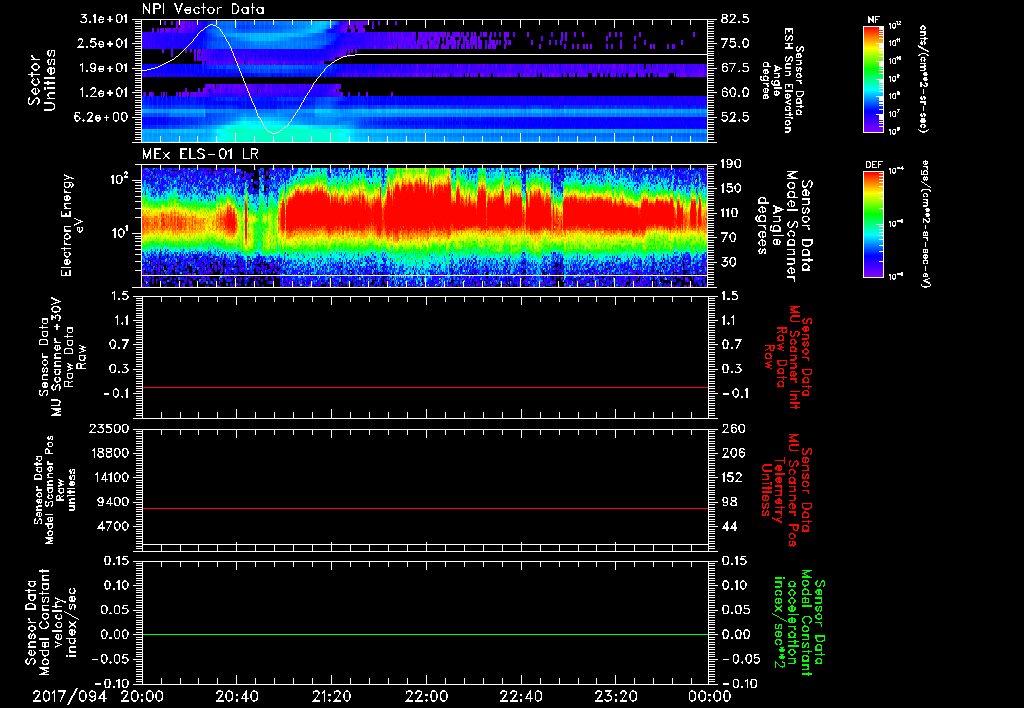
Task: Click the '190' scanner angle tick label
Action: click(731, 164)
